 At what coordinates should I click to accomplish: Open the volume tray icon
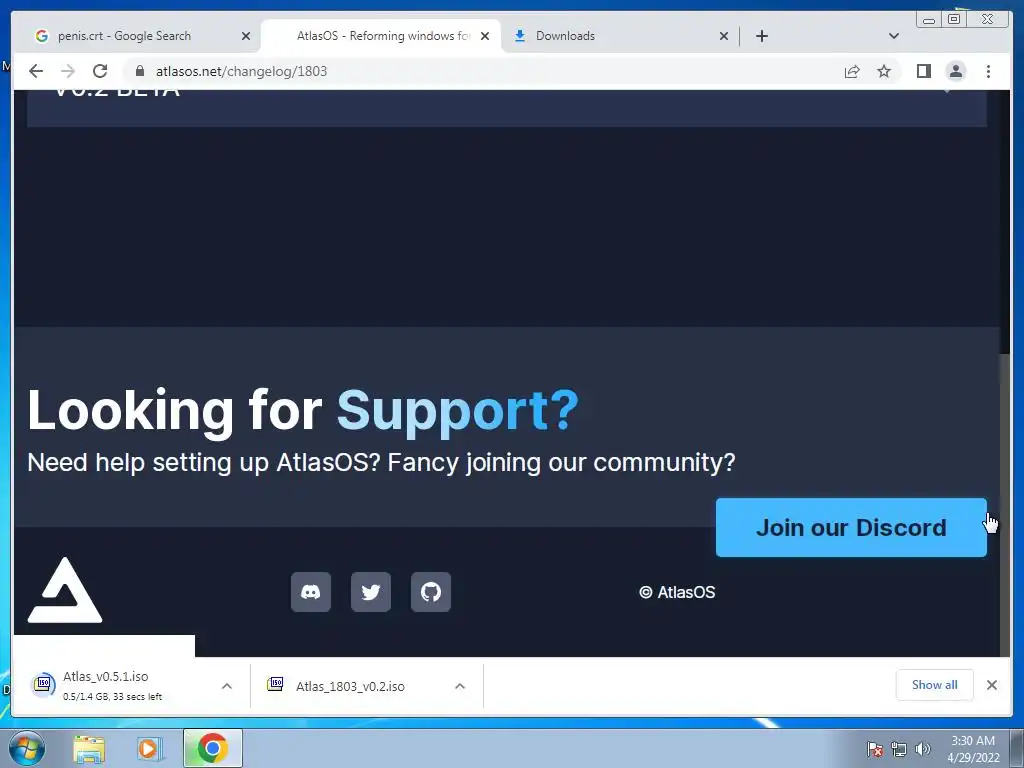[x=923, y=749]
